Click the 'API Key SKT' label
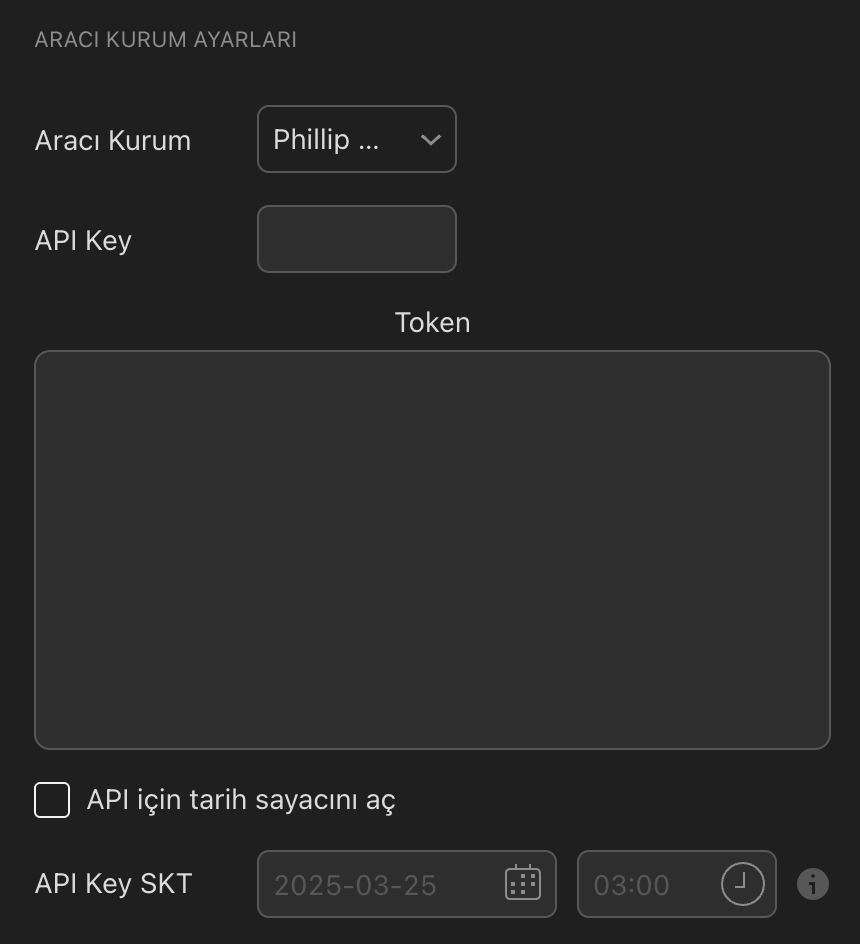The height and width of the screenshot is (944, 860). (x=113, y=884)
